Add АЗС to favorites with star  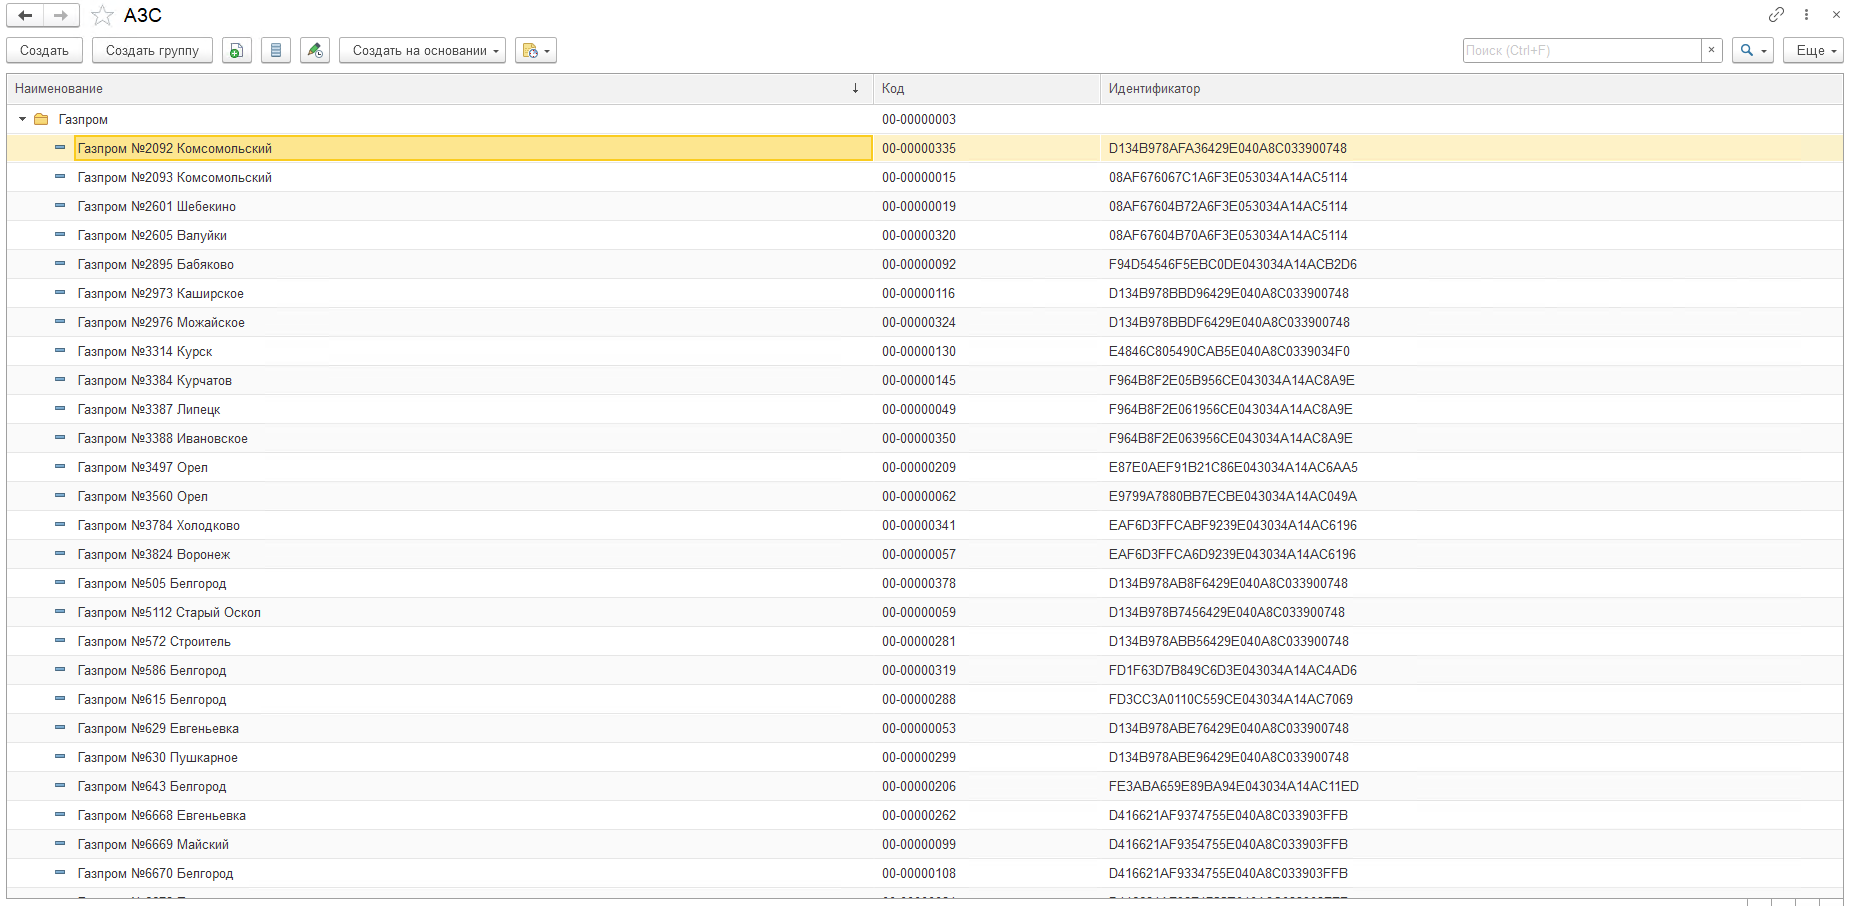coord(102,15)
